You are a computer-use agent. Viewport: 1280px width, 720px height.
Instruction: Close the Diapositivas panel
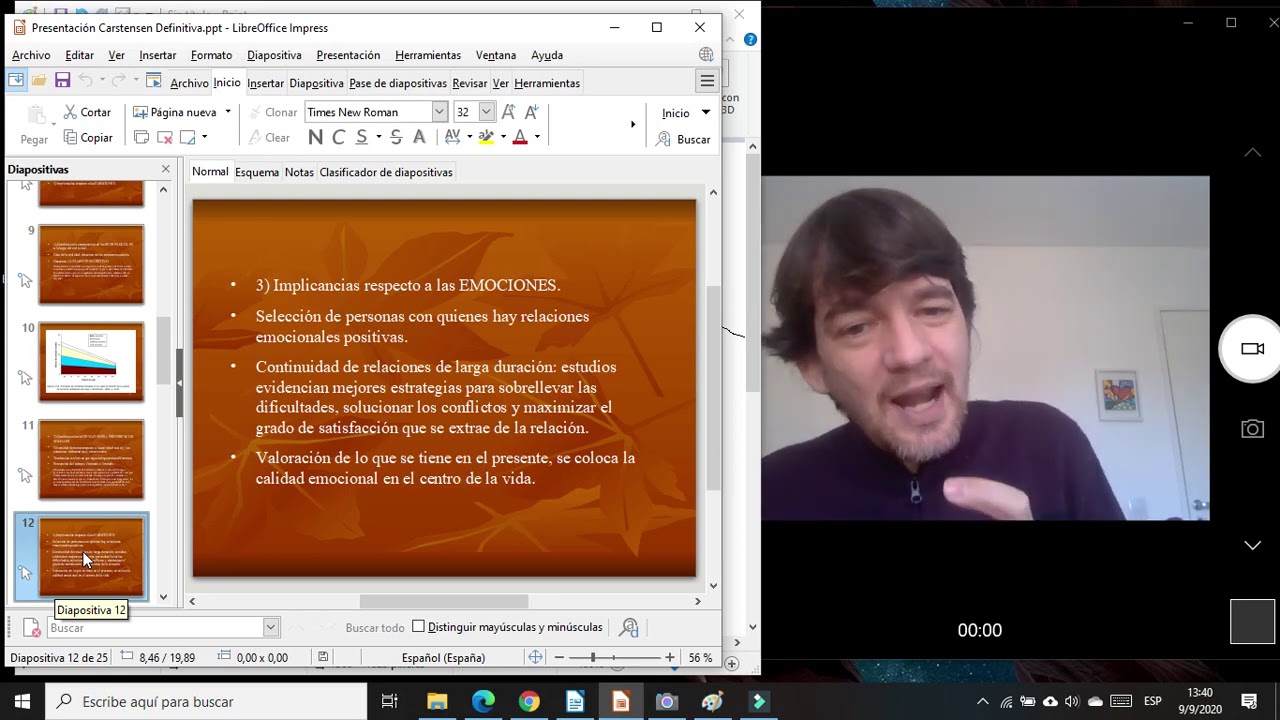coord(166,169)
